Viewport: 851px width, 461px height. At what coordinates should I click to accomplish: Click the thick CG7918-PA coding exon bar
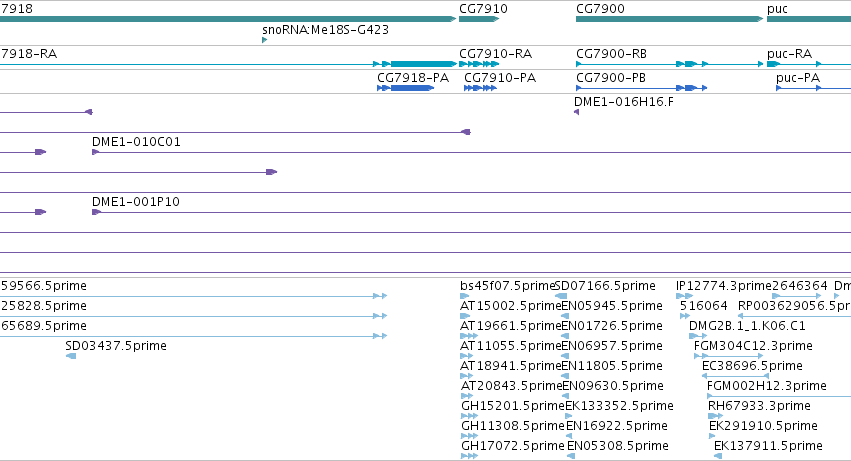411,88
